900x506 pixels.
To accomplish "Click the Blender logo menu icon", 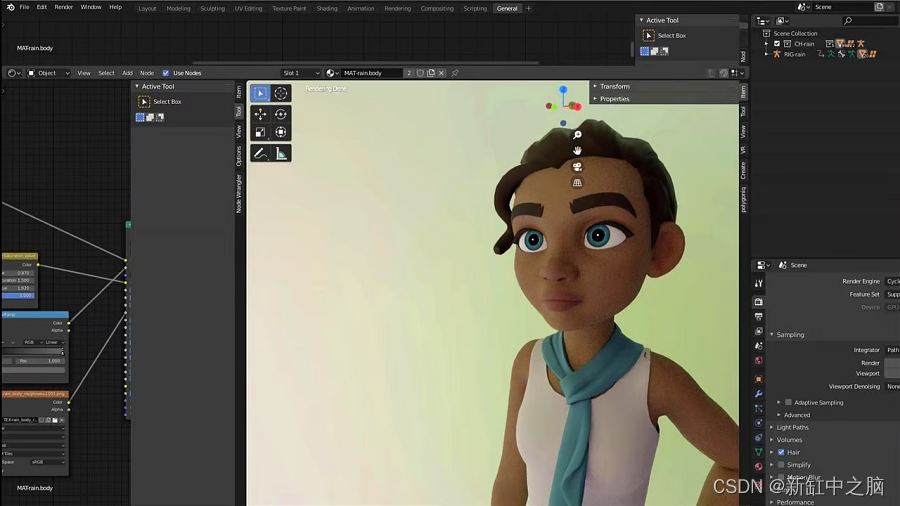I will [10, 7].
